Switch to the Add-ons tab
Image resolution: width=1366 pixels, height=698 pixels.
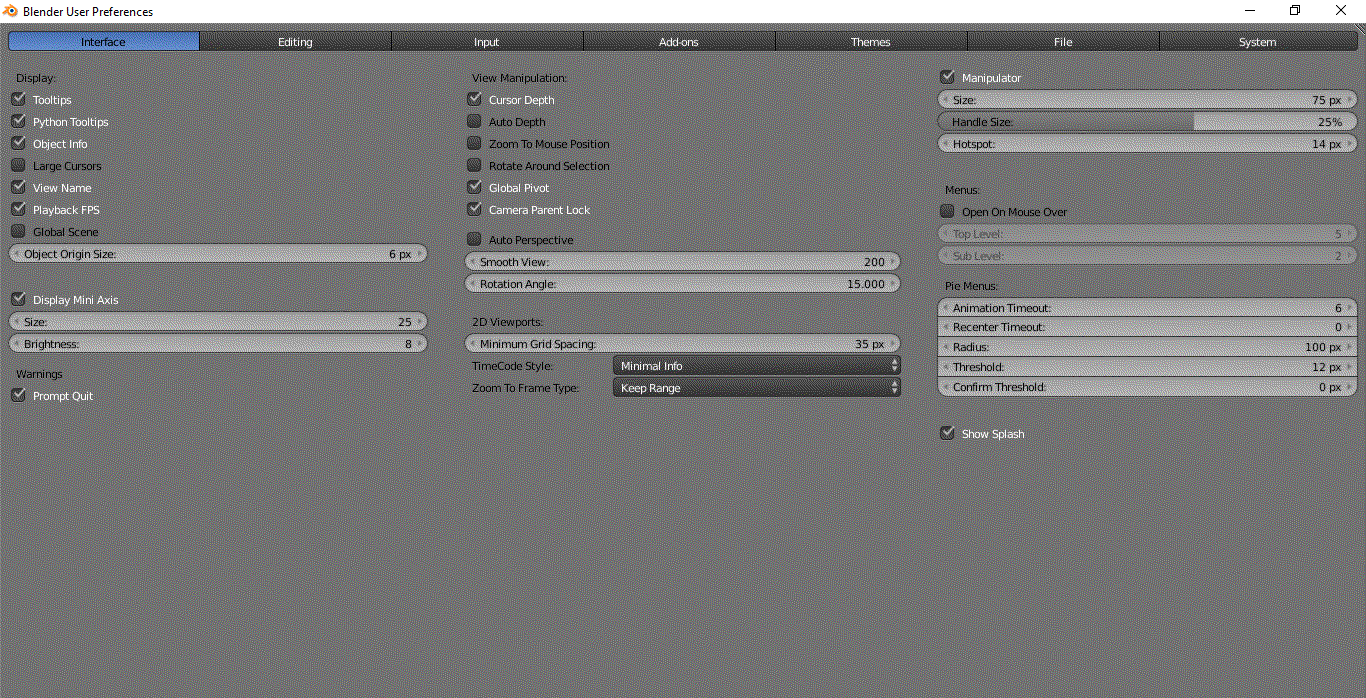tap(678, 42)
